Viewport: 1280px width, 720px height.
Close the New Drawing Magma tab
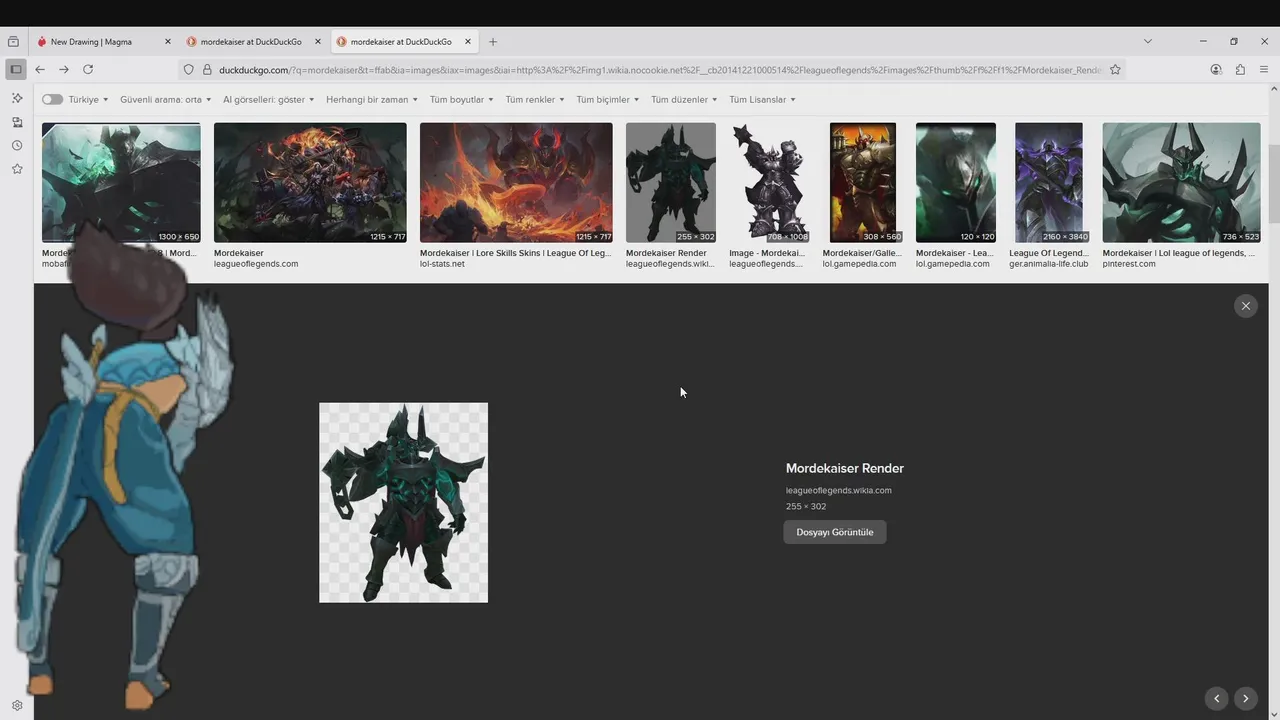click(x=168, y=42)
